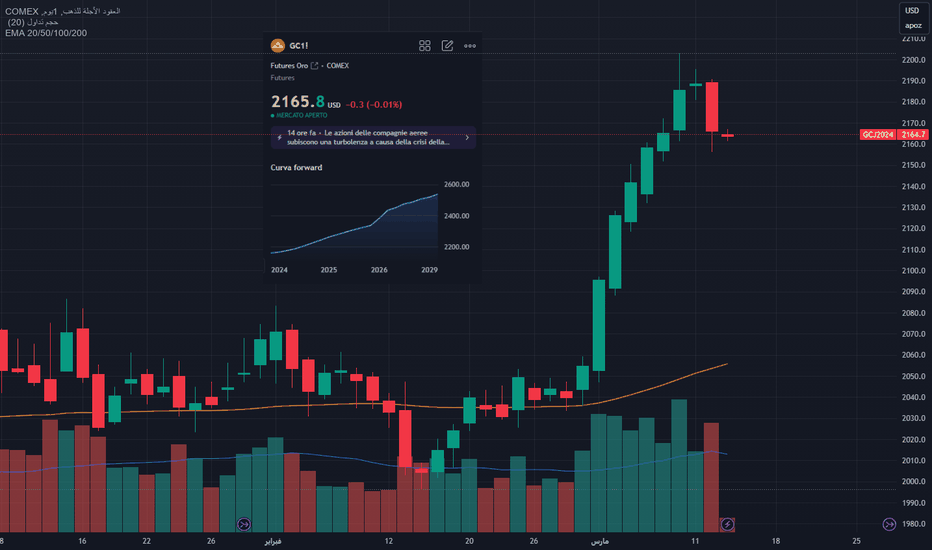Image resolution: width=932 pixels, height=550 pixels.
Task: Click the COMEX exchange label in popup
Action: tap(338, 65)
